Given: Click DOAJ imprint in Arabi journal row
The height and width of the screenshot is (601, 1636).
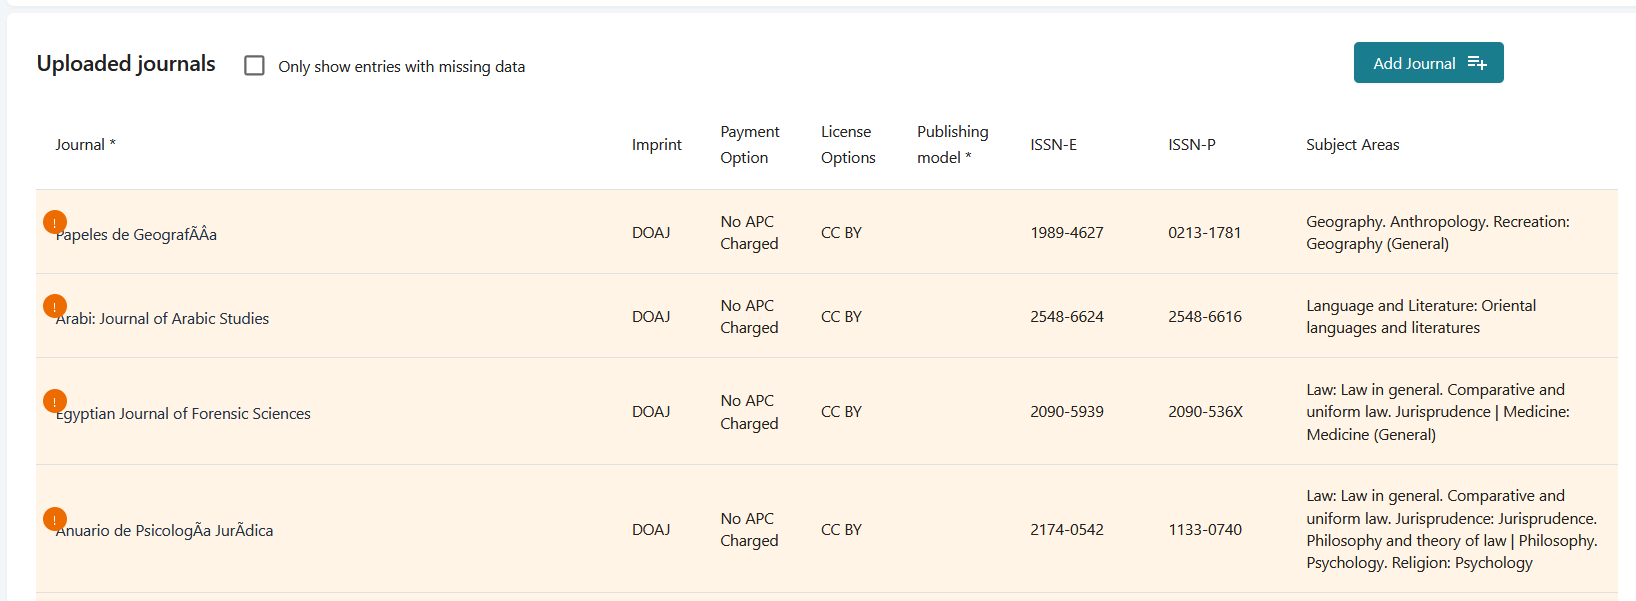Looking at the screenshot, I should tap(651, 317).
